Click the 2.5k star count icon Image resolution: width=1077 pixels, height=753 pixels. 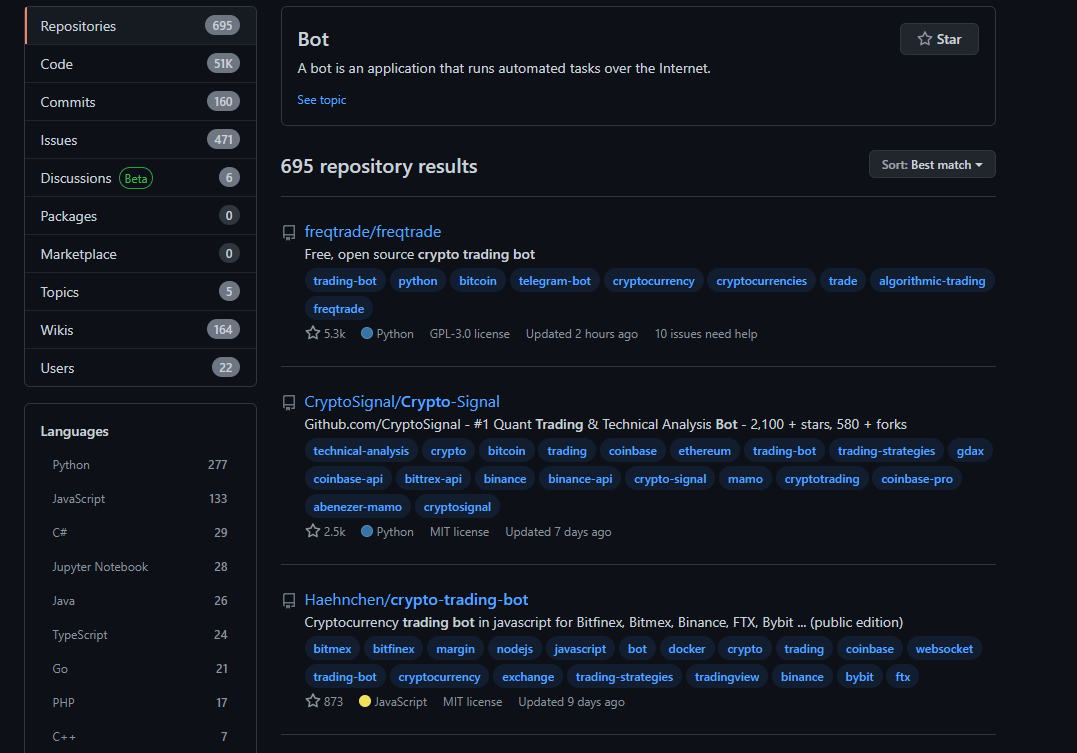click(x=313, y=531)
